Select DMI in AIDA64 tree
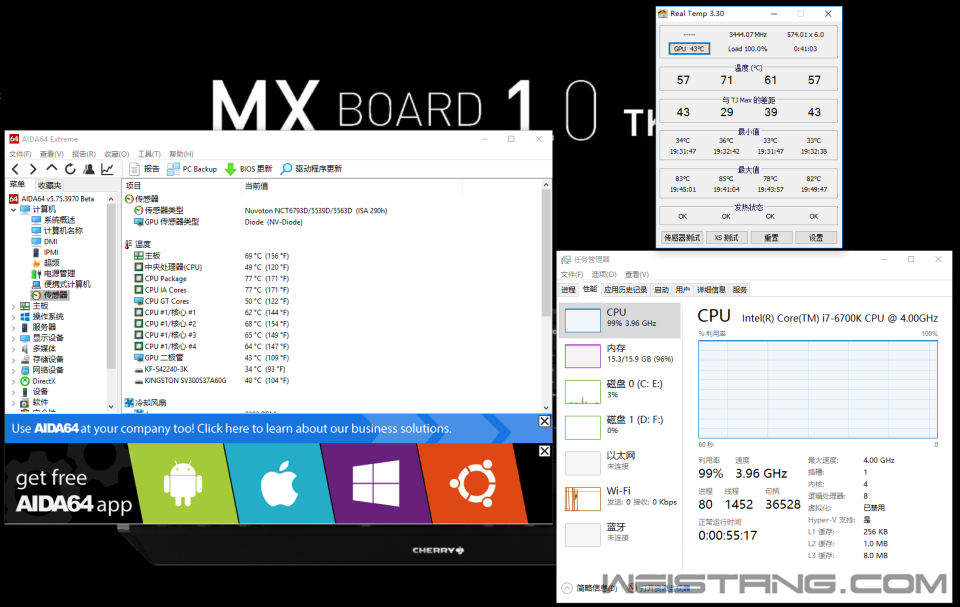 [x=45, y=241]
